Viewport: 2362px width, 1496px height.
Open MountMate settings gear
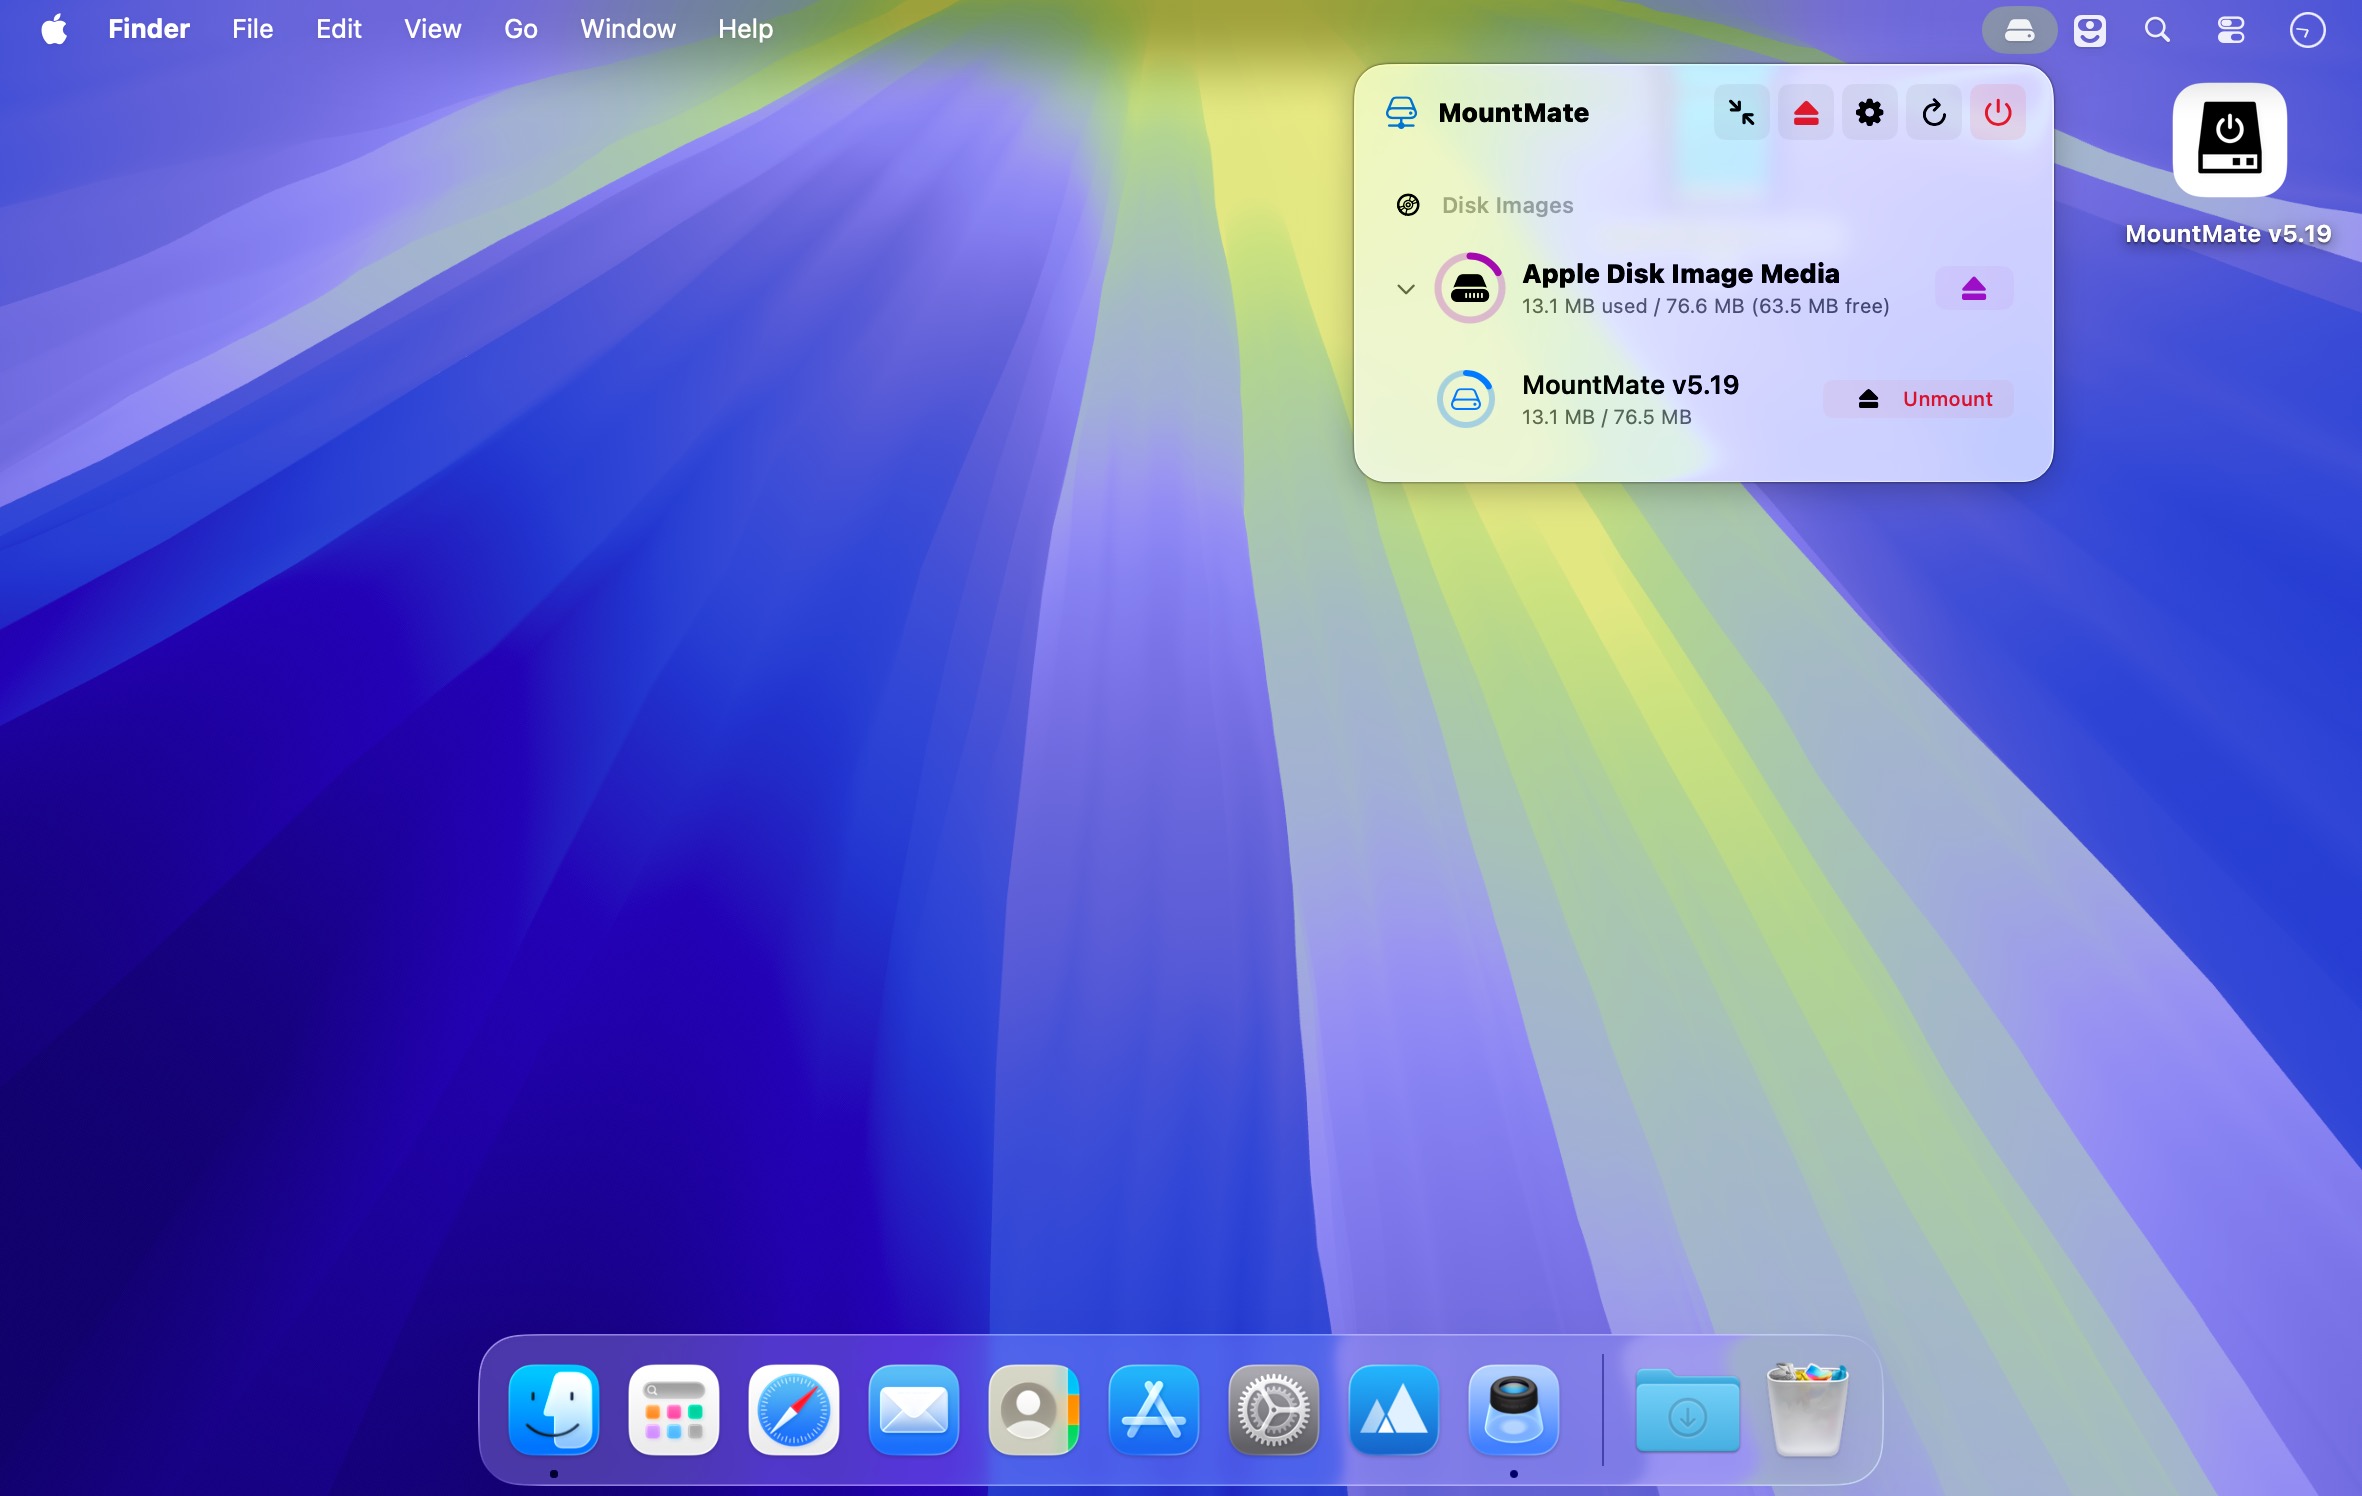[x=1869, y=113]
